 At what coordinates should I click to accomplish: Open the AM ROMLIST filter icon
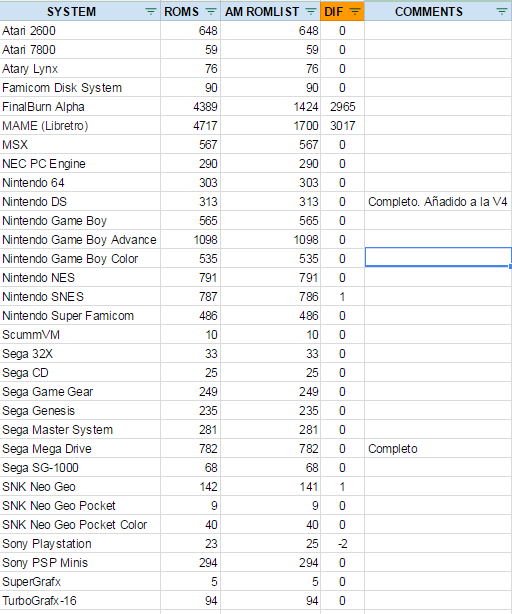coord(311,11)
